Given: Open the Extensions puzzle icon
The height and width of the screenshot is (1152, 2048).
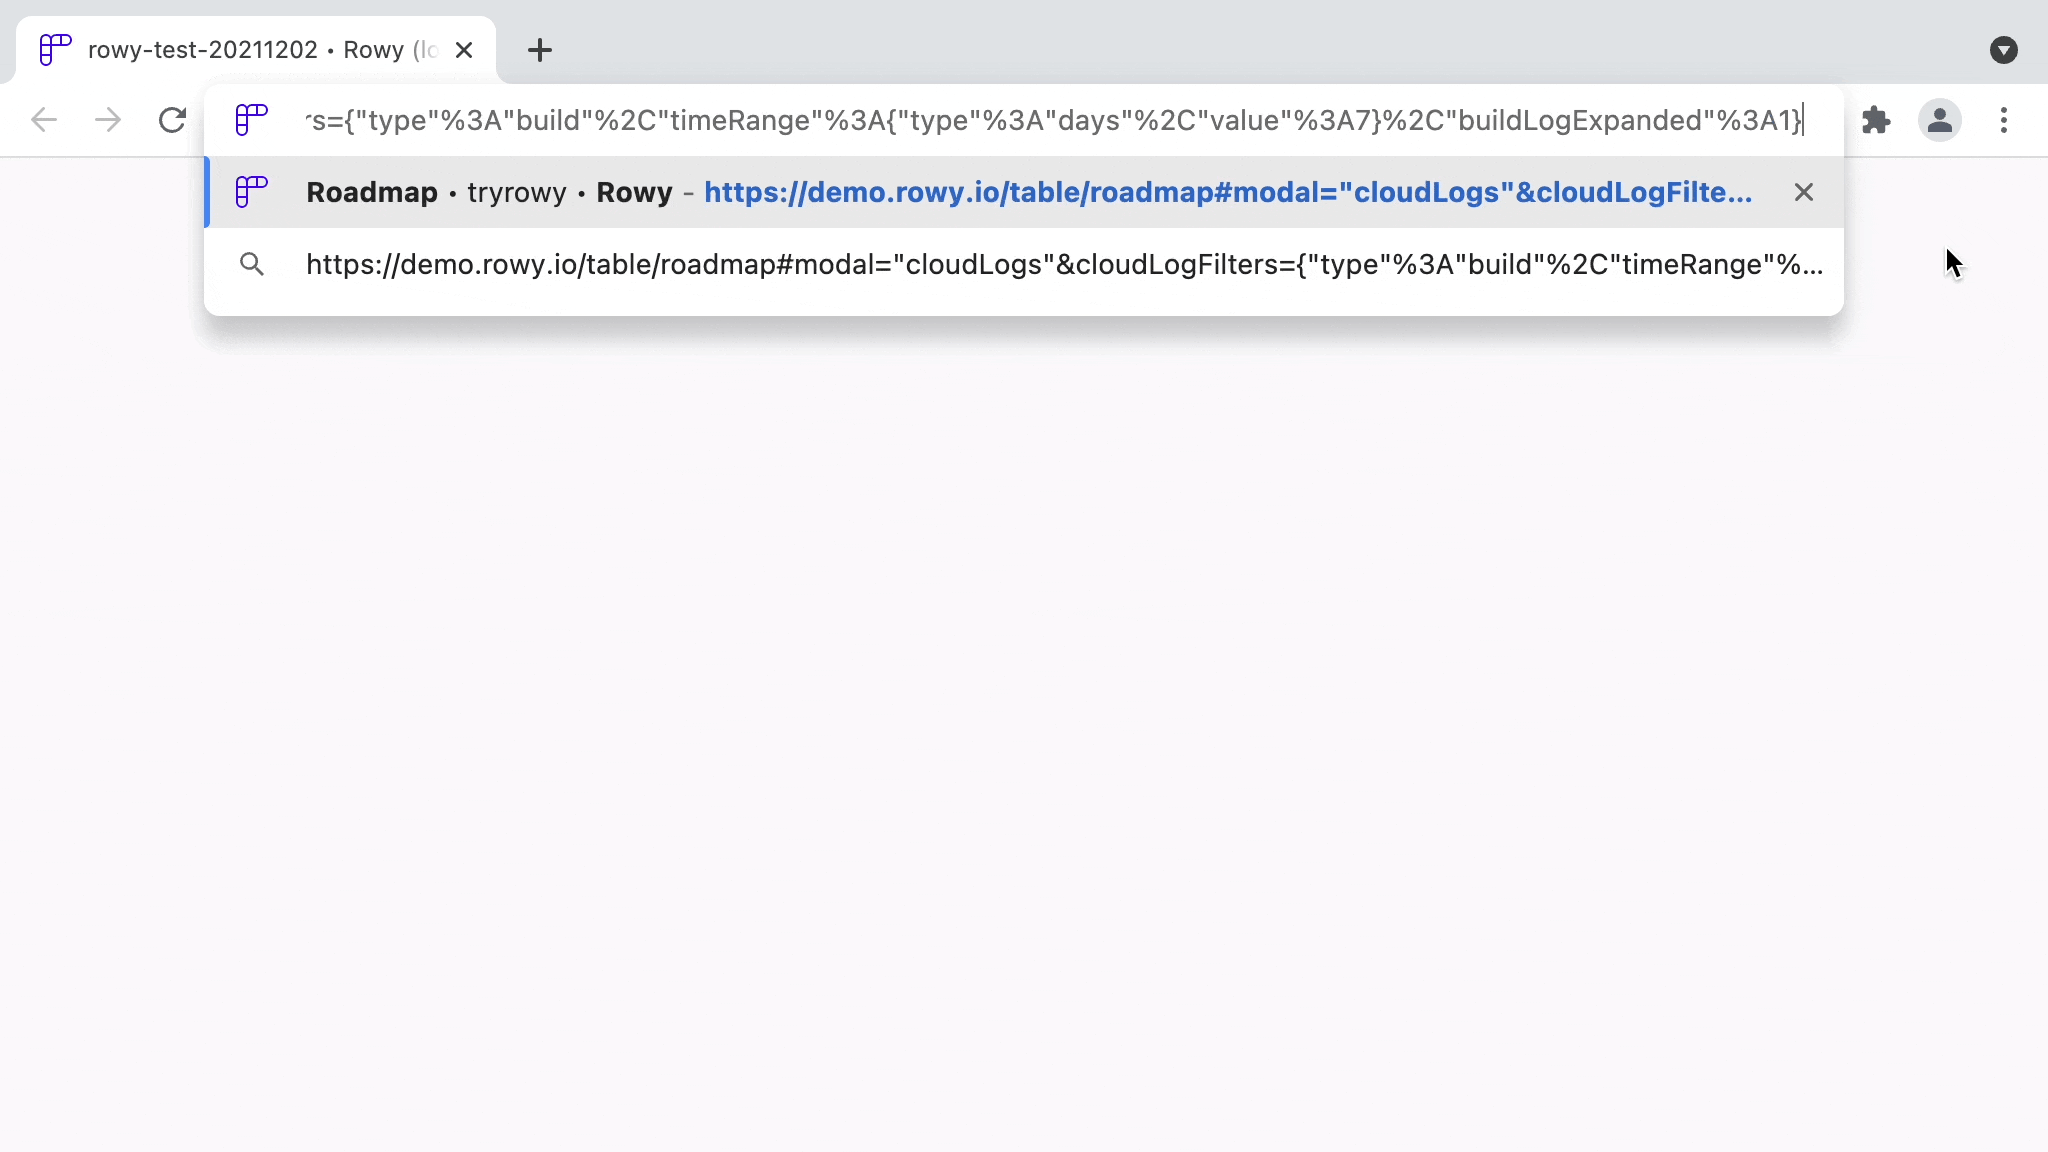Looking at the screenshot, I should (1876, 120).
